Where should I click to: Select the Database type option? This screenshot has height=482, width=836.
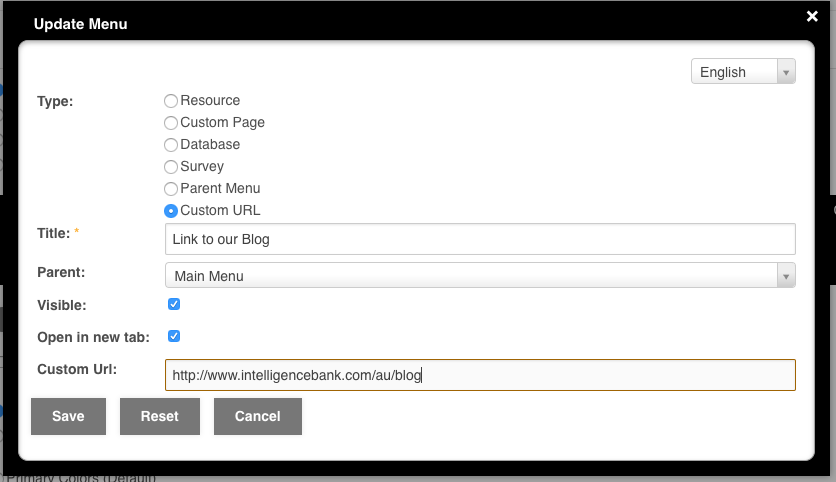pyautogui.click(x=171, y=145)
